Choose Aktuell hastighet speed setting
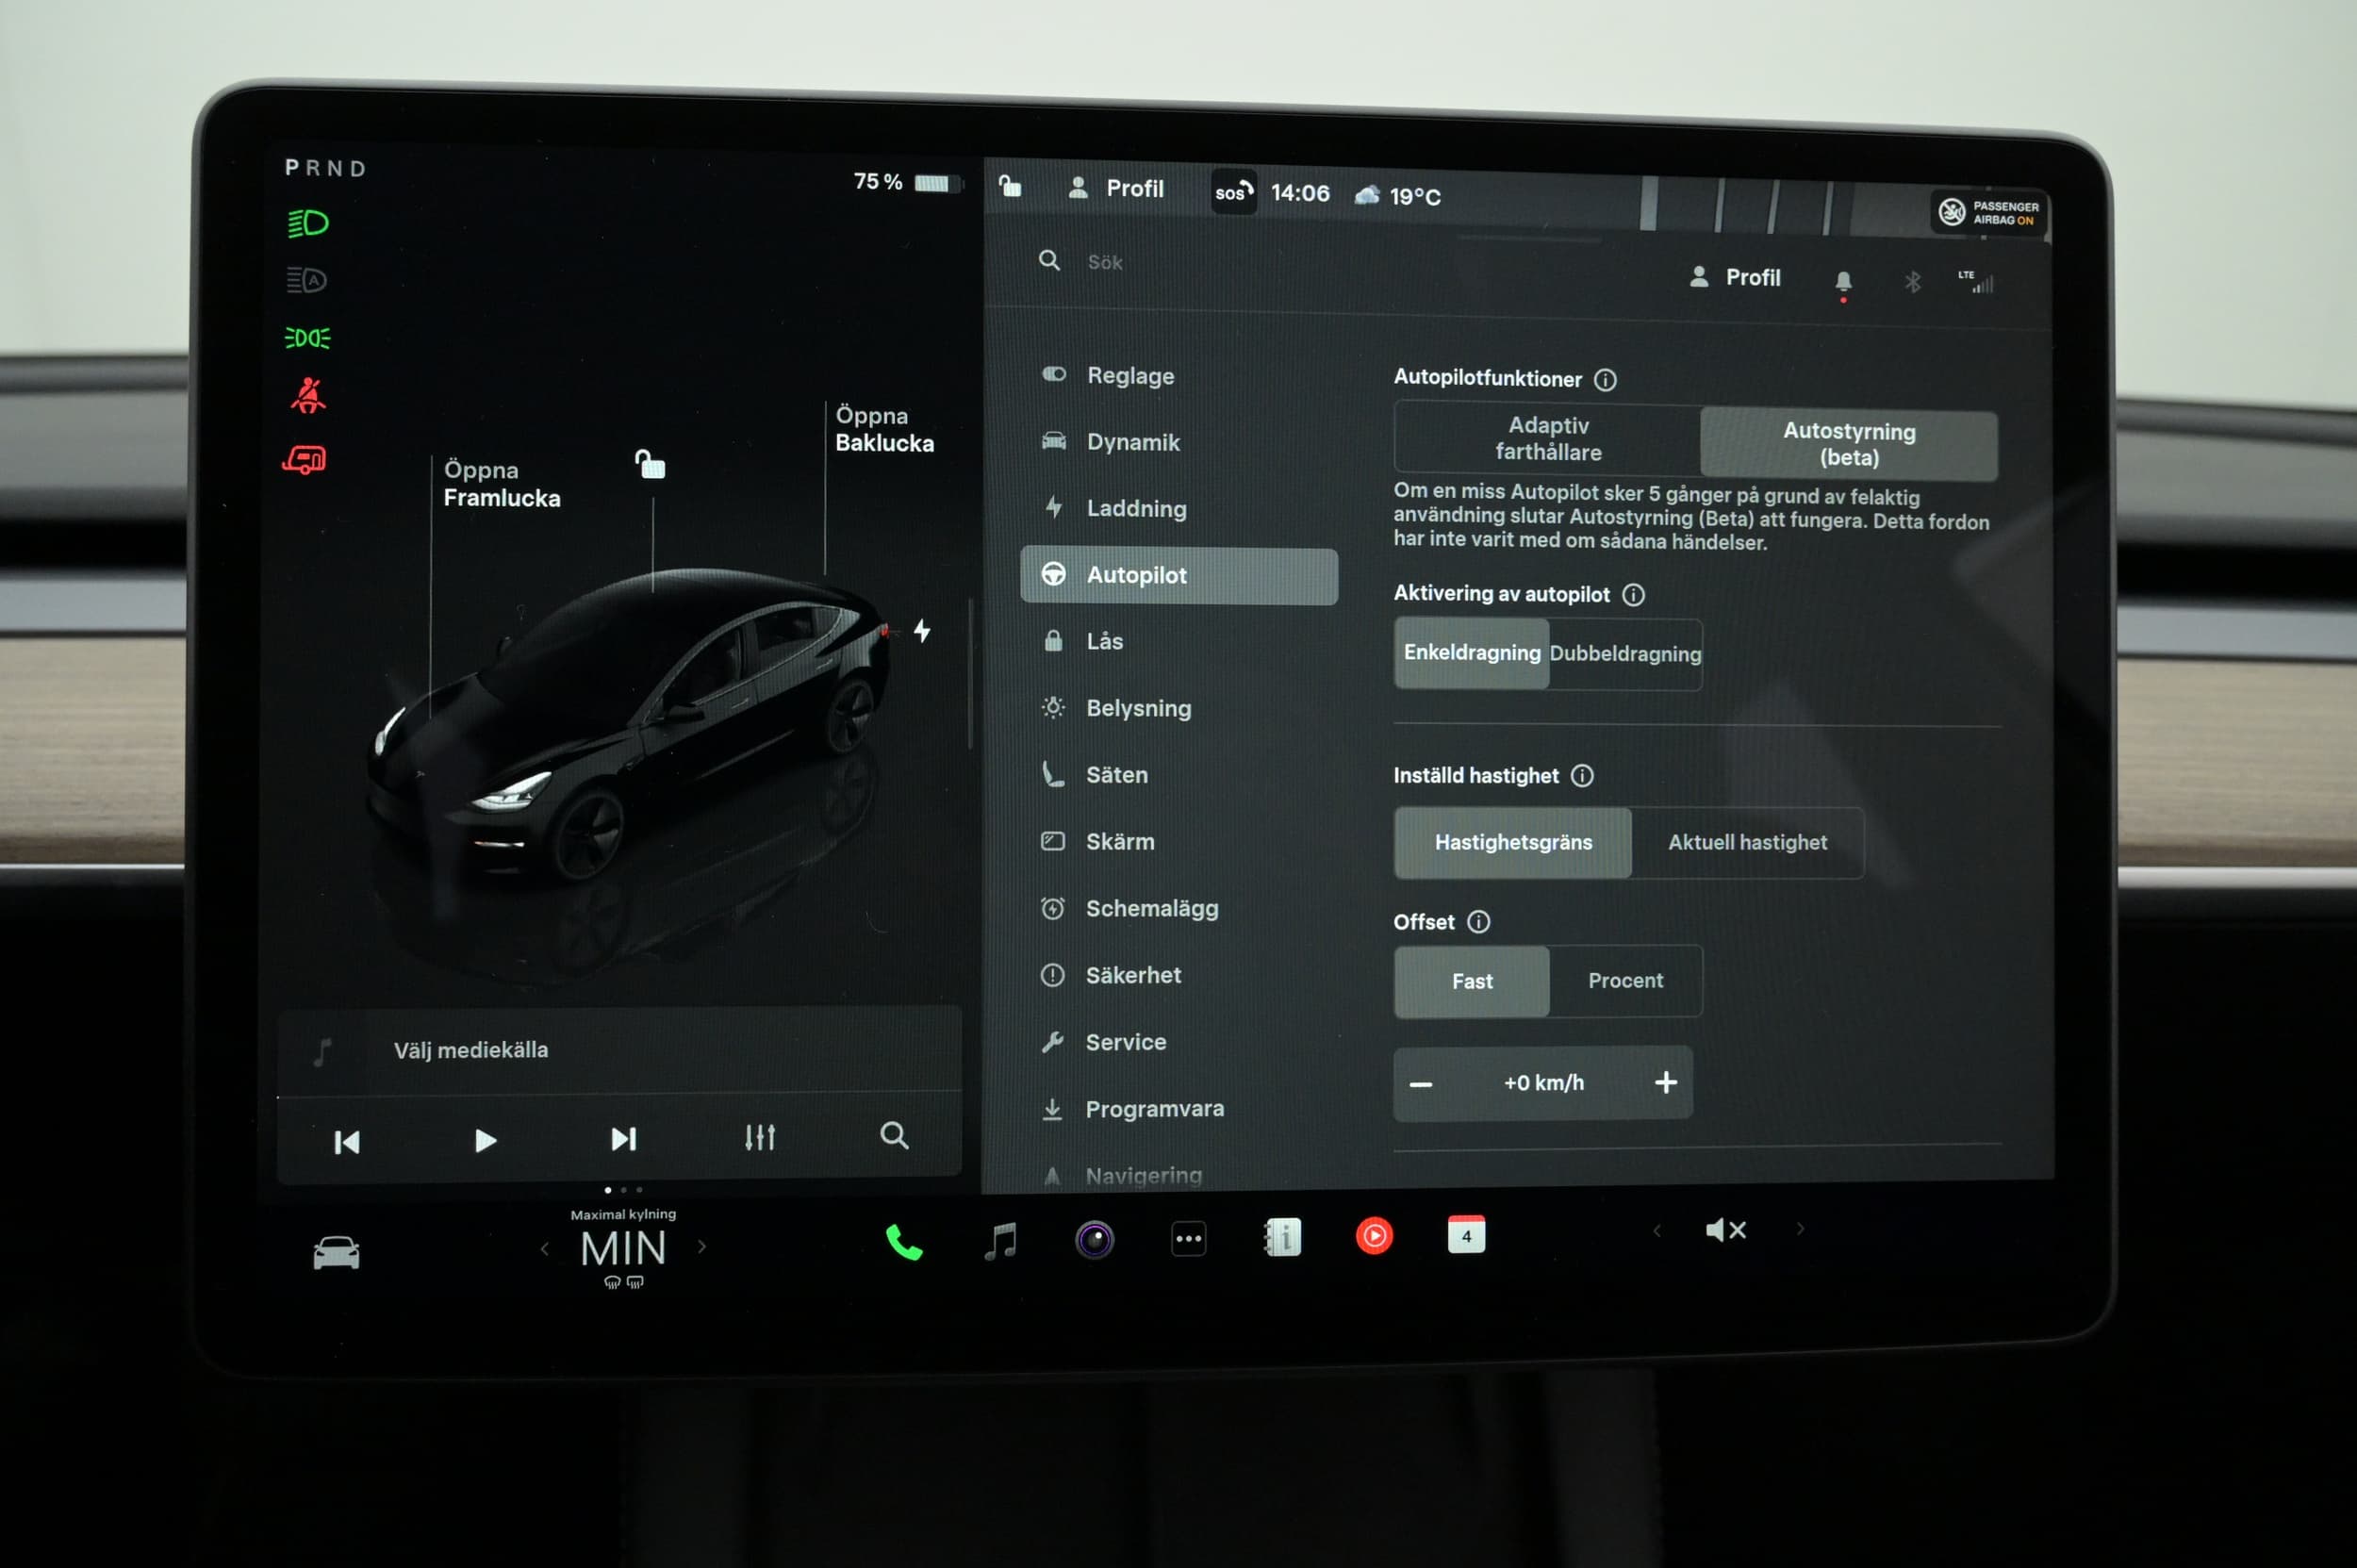 1747,843
